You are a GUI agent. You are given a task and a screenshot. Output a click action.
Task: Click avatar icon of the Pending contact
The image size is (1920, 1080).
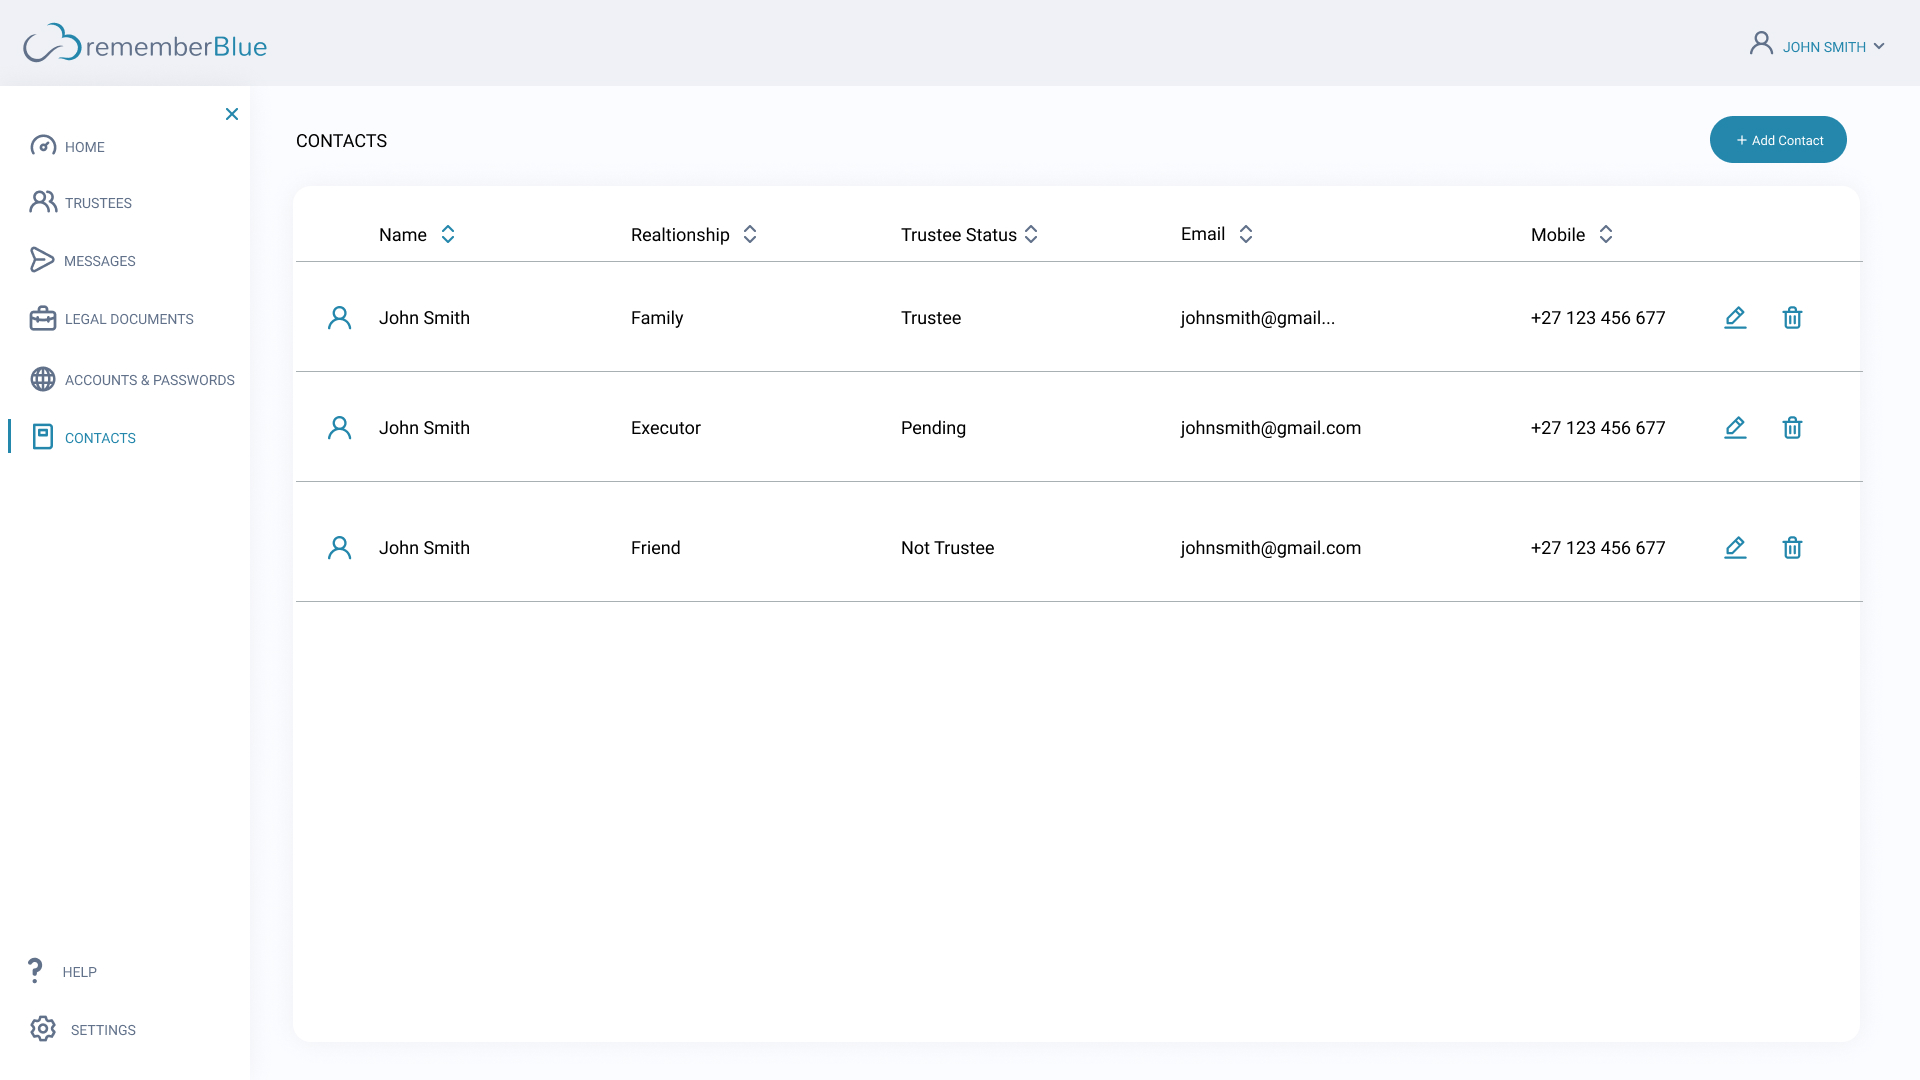(x=339, y=428)
